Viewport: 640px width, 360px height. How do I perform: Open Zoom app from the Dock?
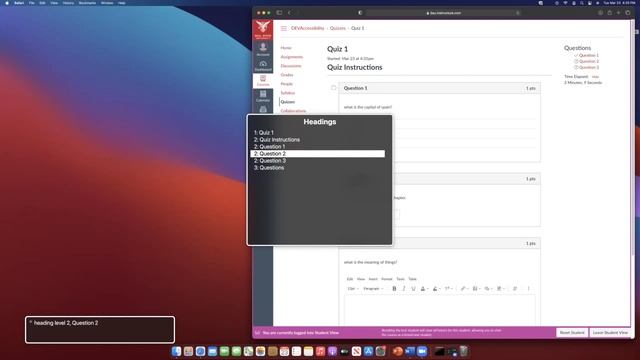click(x=422, y=351)
